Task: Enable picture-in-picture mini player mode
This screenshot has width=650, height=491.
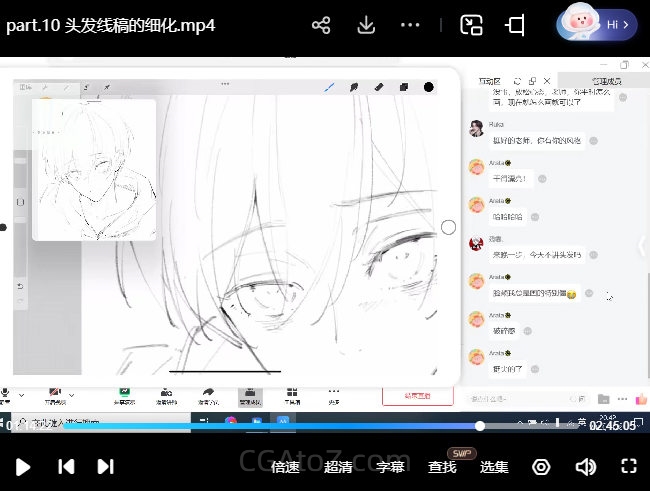Action: (472, 25)
